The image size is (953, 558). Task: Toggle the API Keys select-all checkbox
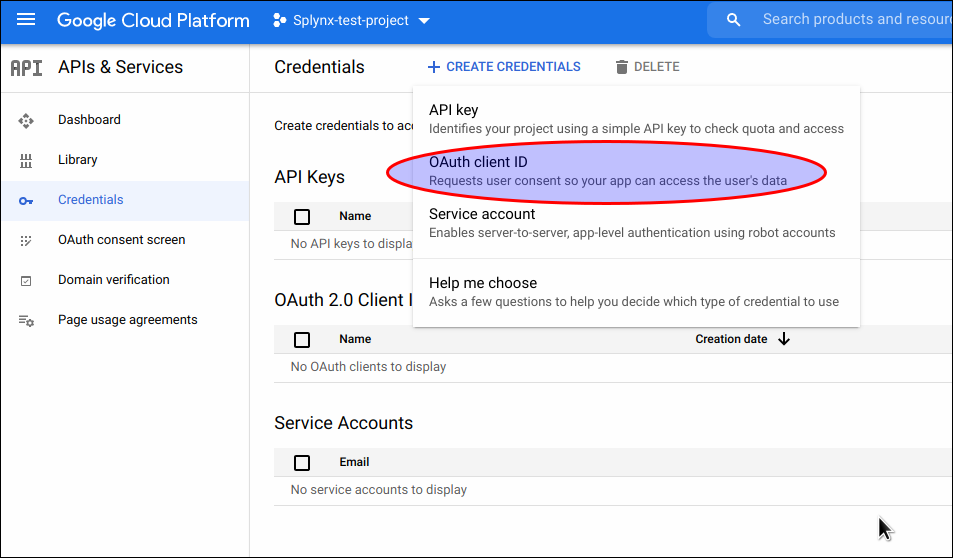(302, 216)
